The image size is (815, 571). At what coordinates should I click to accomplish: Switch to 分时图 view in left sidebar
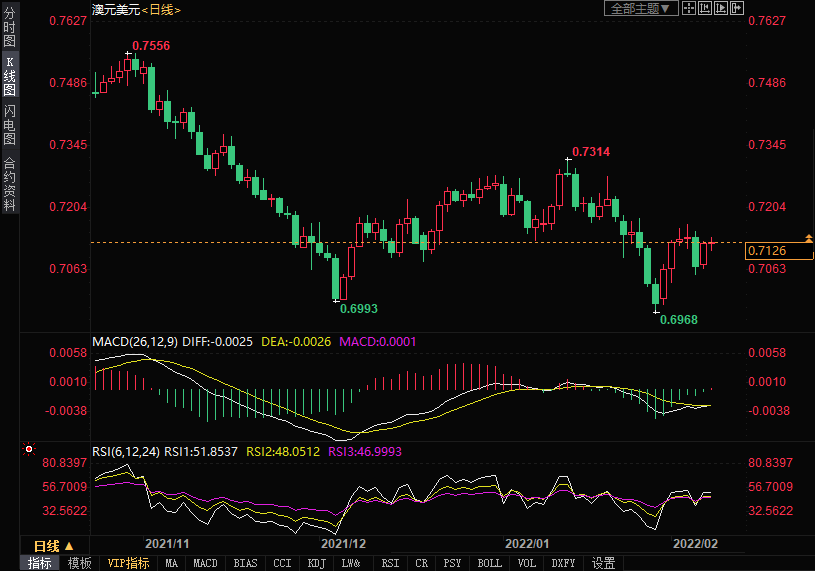coord(9,28)
